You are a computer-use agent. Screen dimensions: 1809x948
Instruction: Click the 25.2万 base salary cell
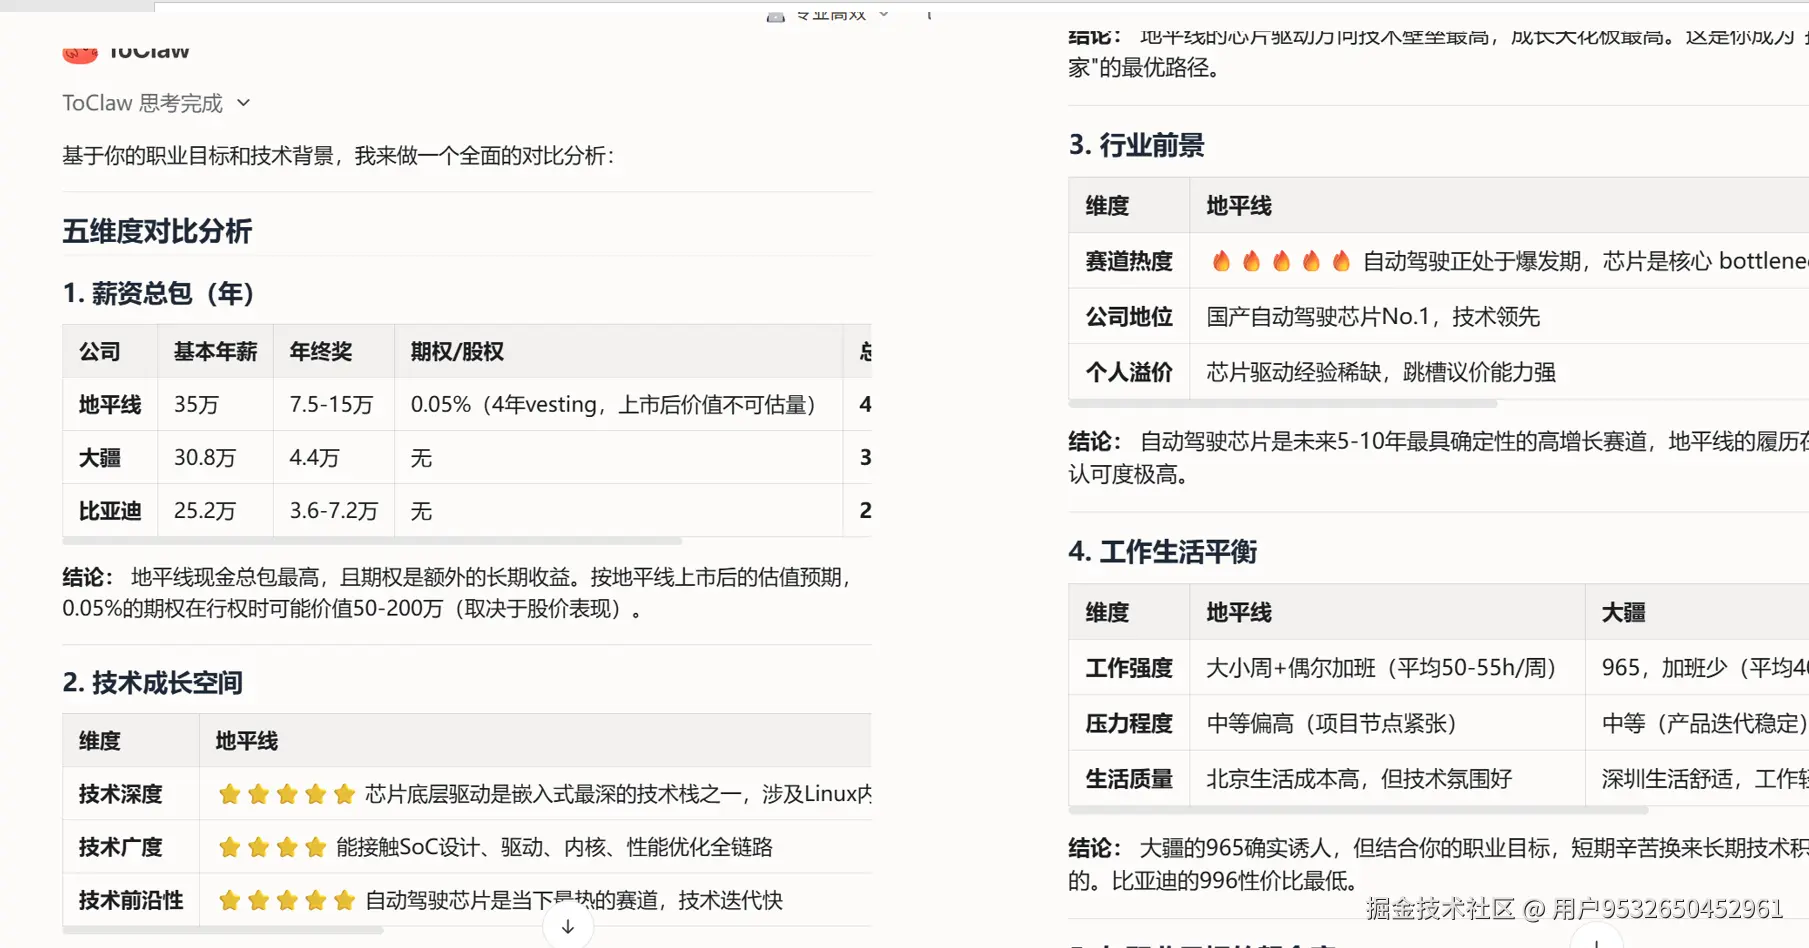[x=205, y=511]
